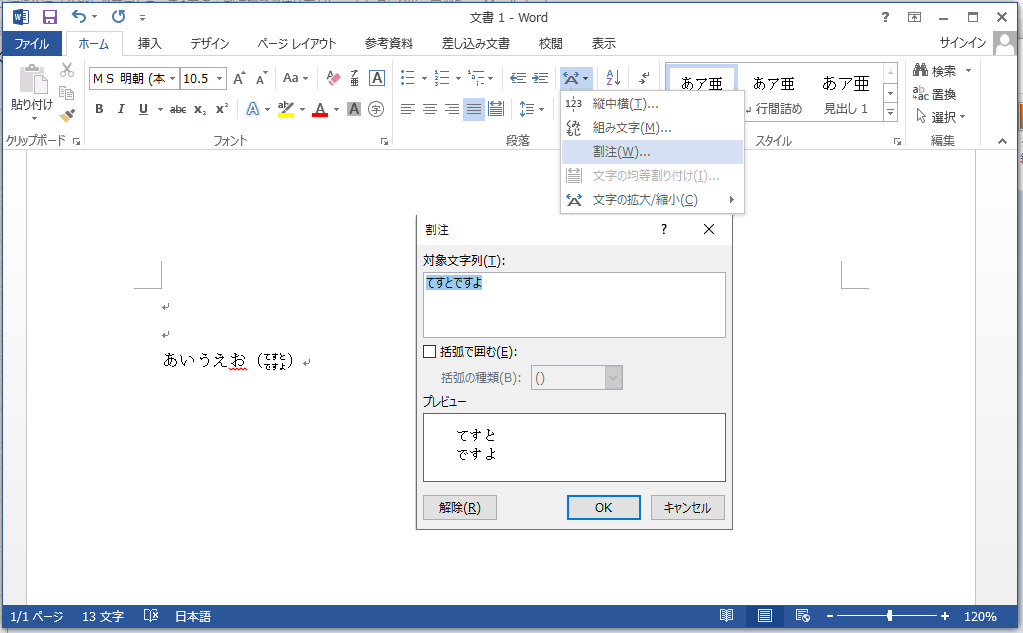Click the Save icon in quick access toolbar
The height and width of the screenshot is (633, 1023).
pos(49,17)
